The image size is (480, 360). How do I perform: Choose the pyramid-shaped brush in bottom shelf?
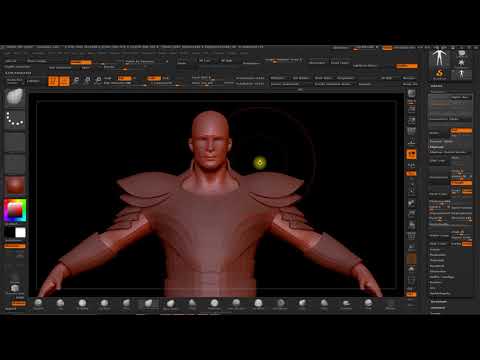[x=192, y=303]
